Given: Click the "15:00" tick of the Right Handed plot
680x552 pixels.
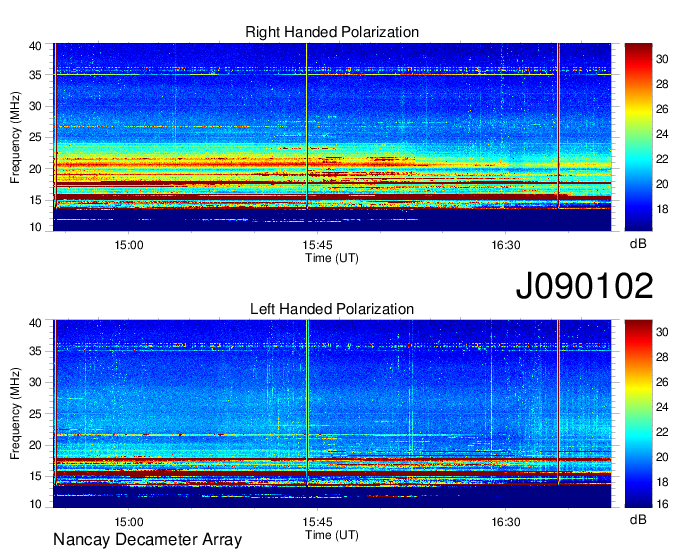Looking at the screenshot, I should tap(129, 245).
